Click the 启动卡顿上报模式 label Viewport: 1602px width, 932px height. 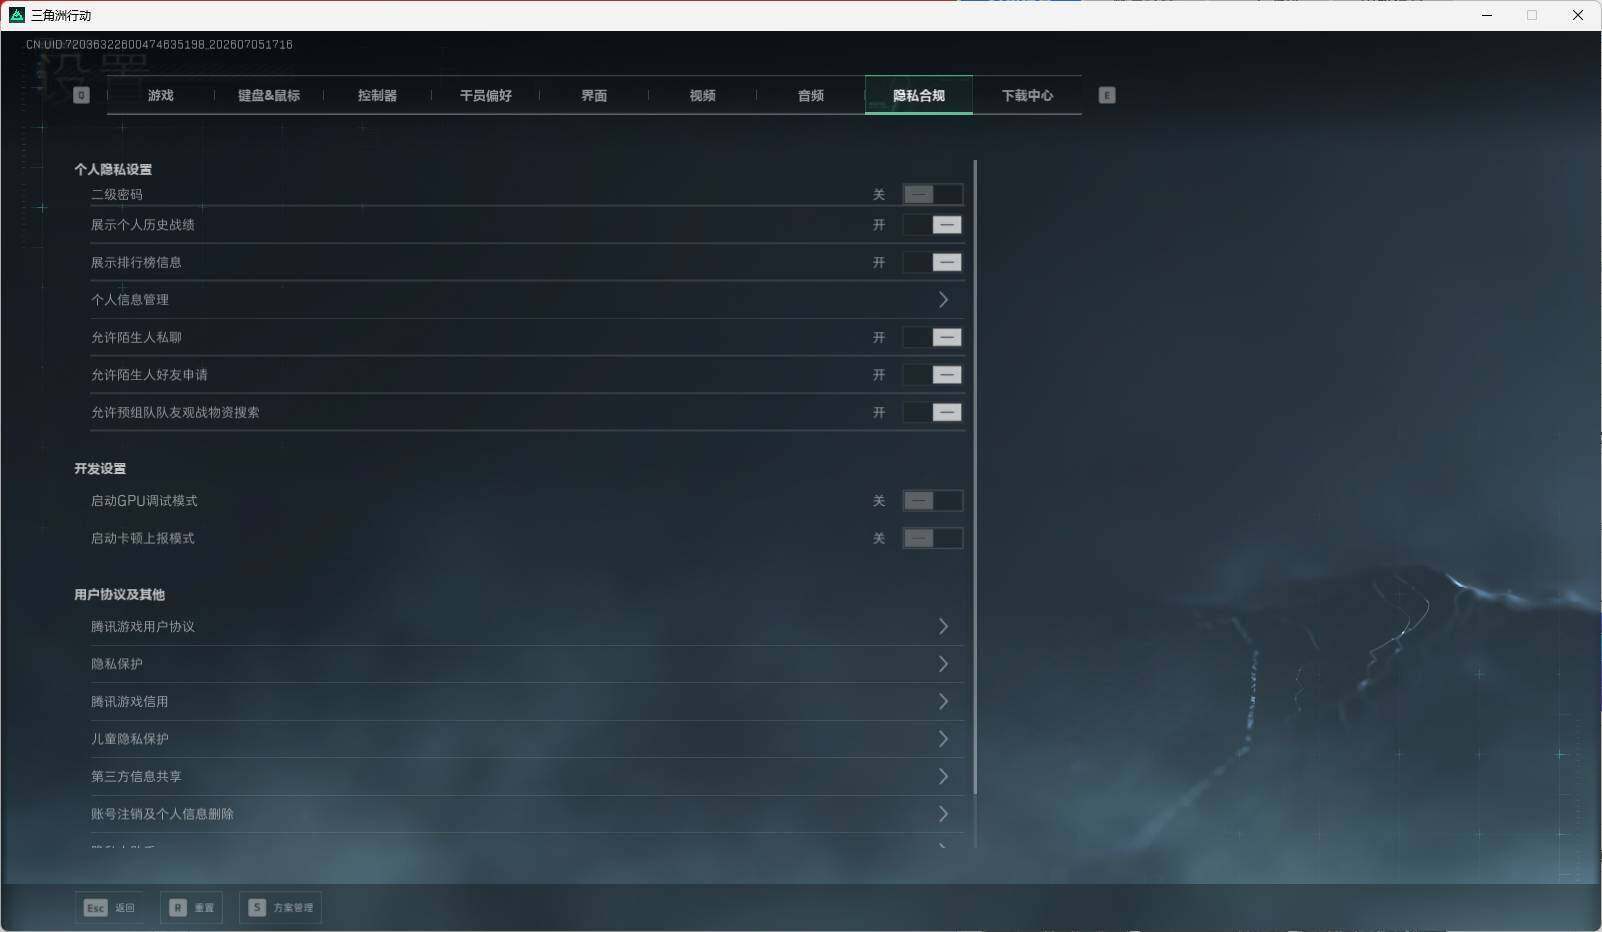point(143,538)
